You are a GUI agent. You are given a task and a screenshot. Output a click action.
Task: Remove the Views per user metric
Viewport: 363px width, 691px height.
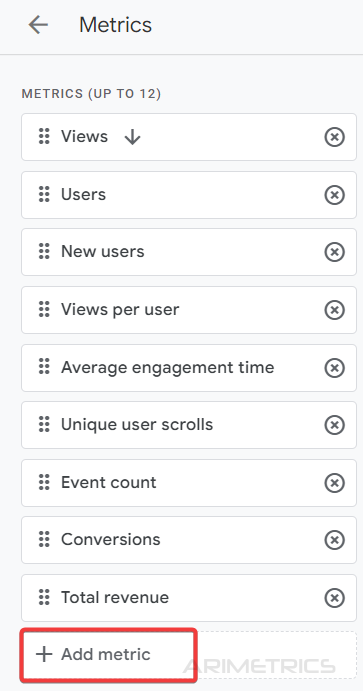coord(334,310)
